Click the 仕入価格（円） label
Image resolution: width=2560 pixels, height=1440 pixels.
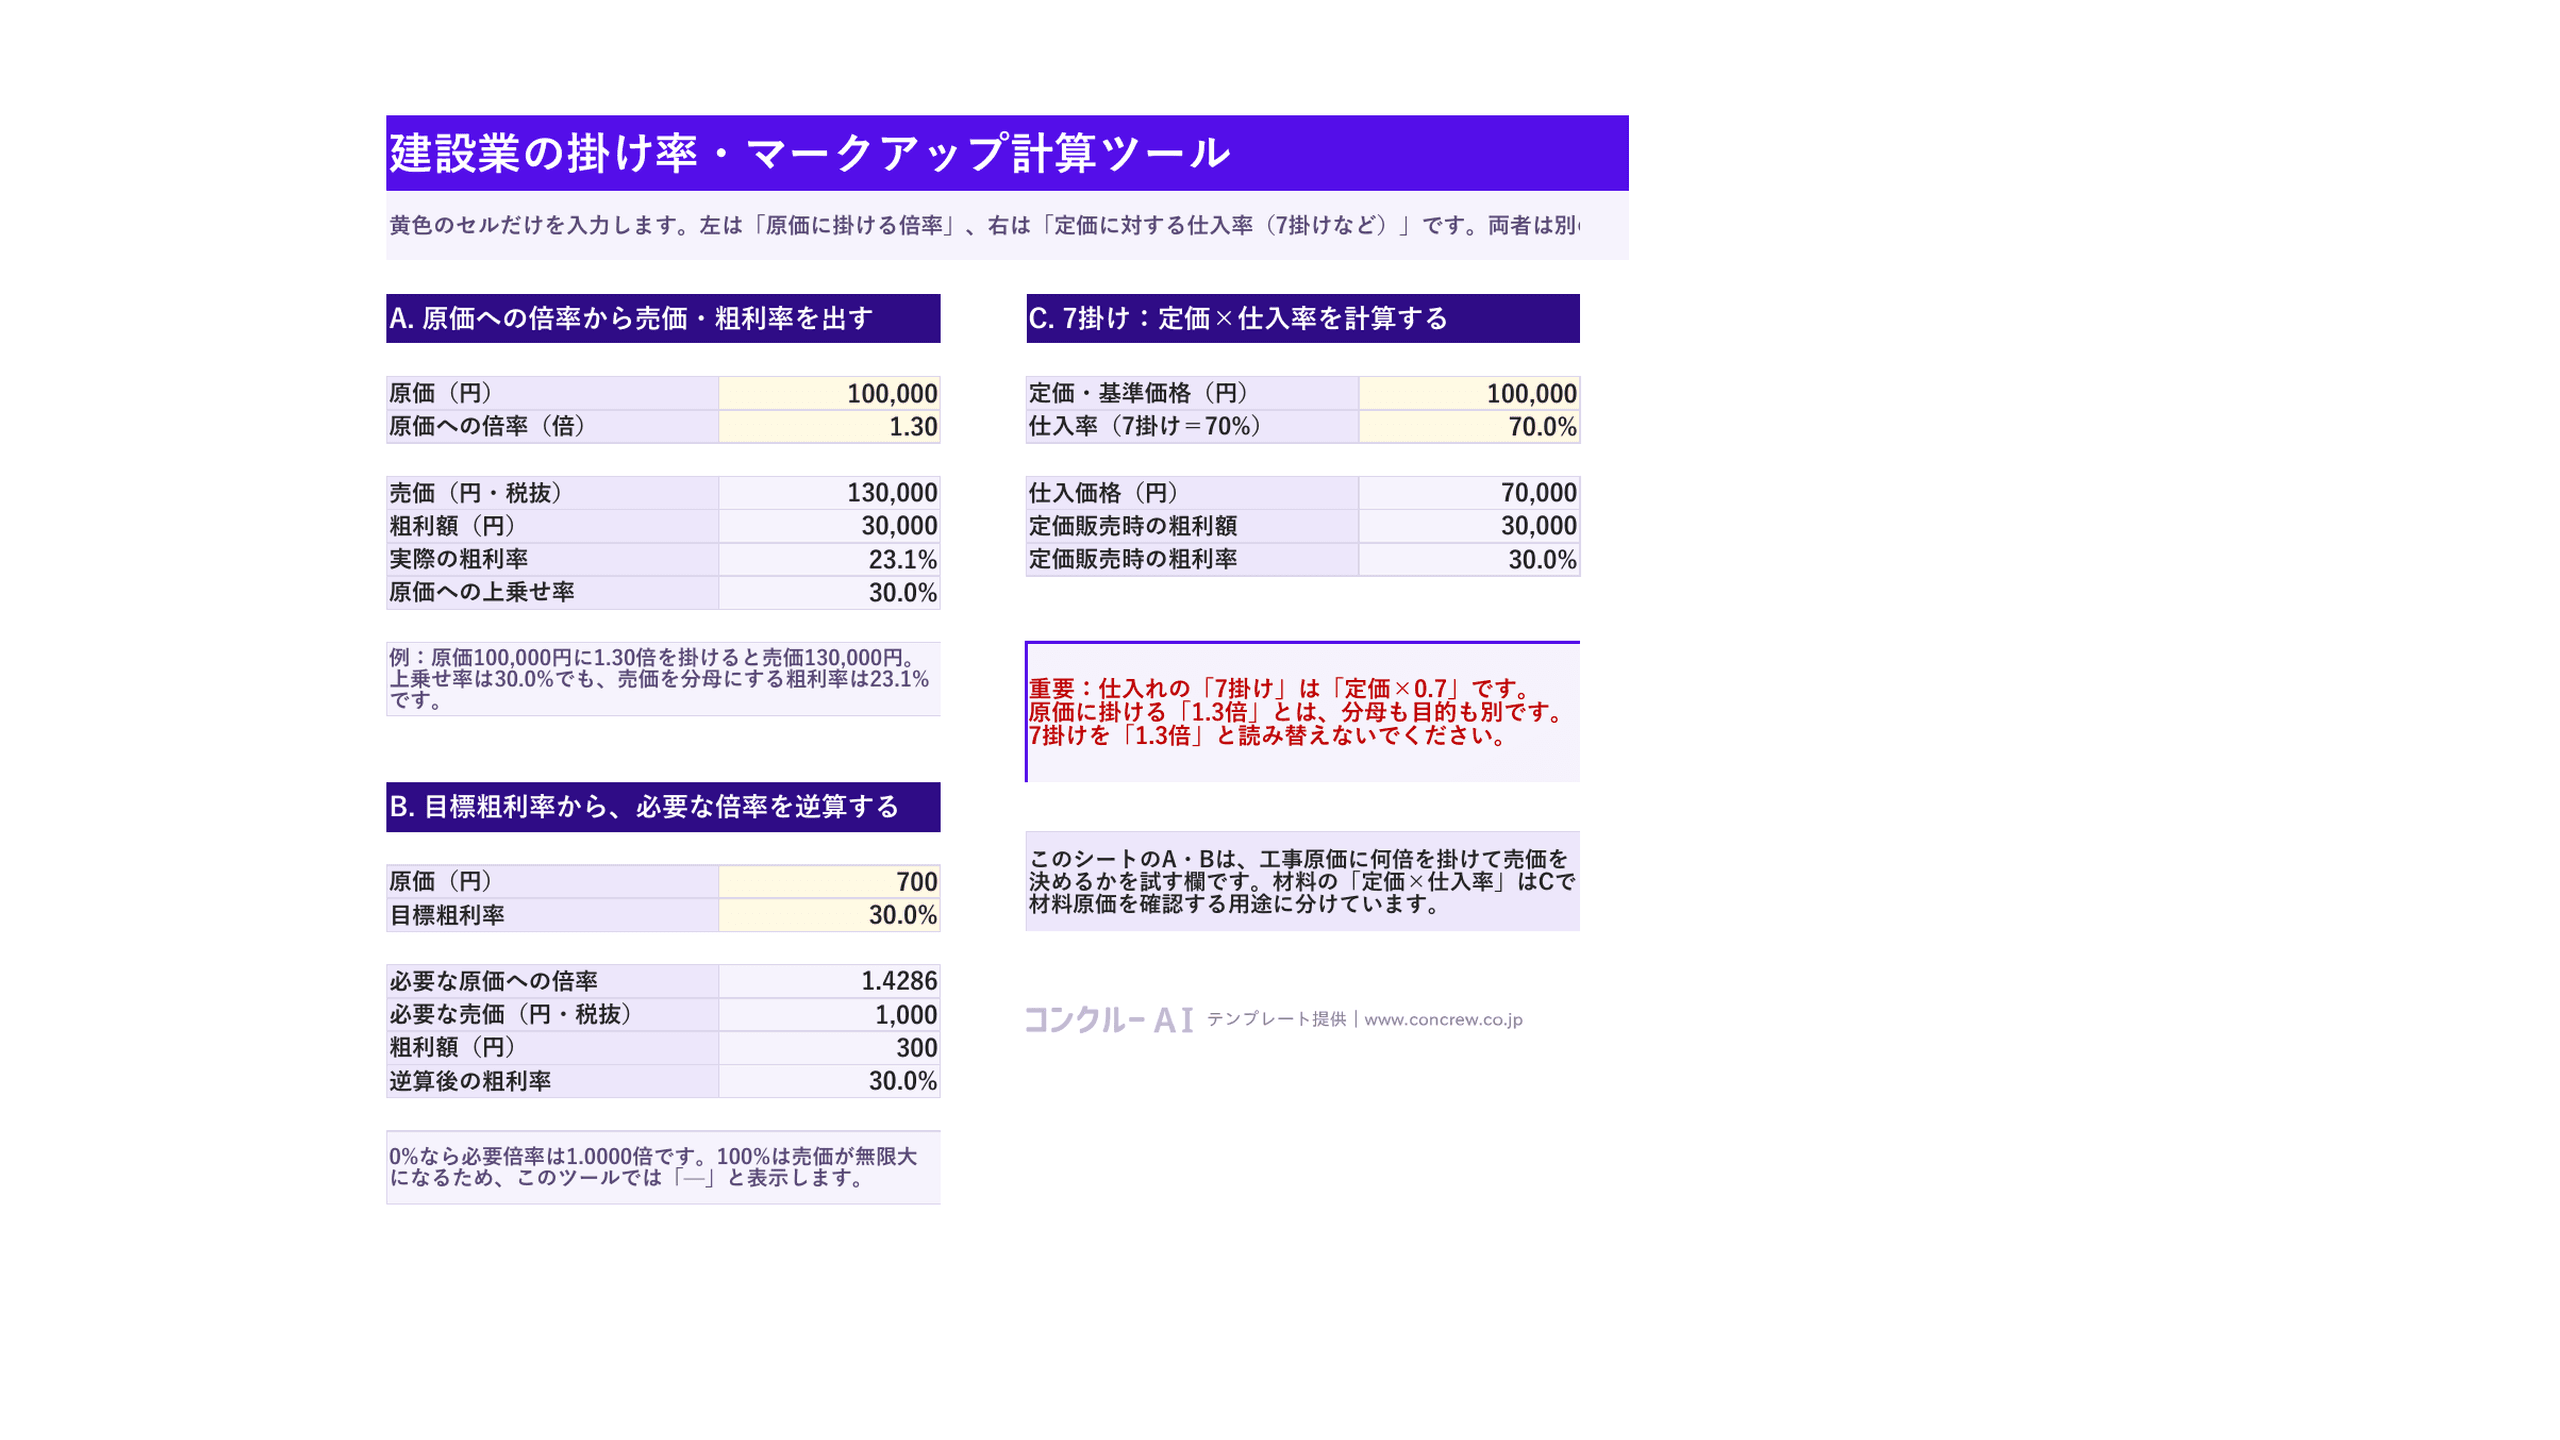[1191, 492]
